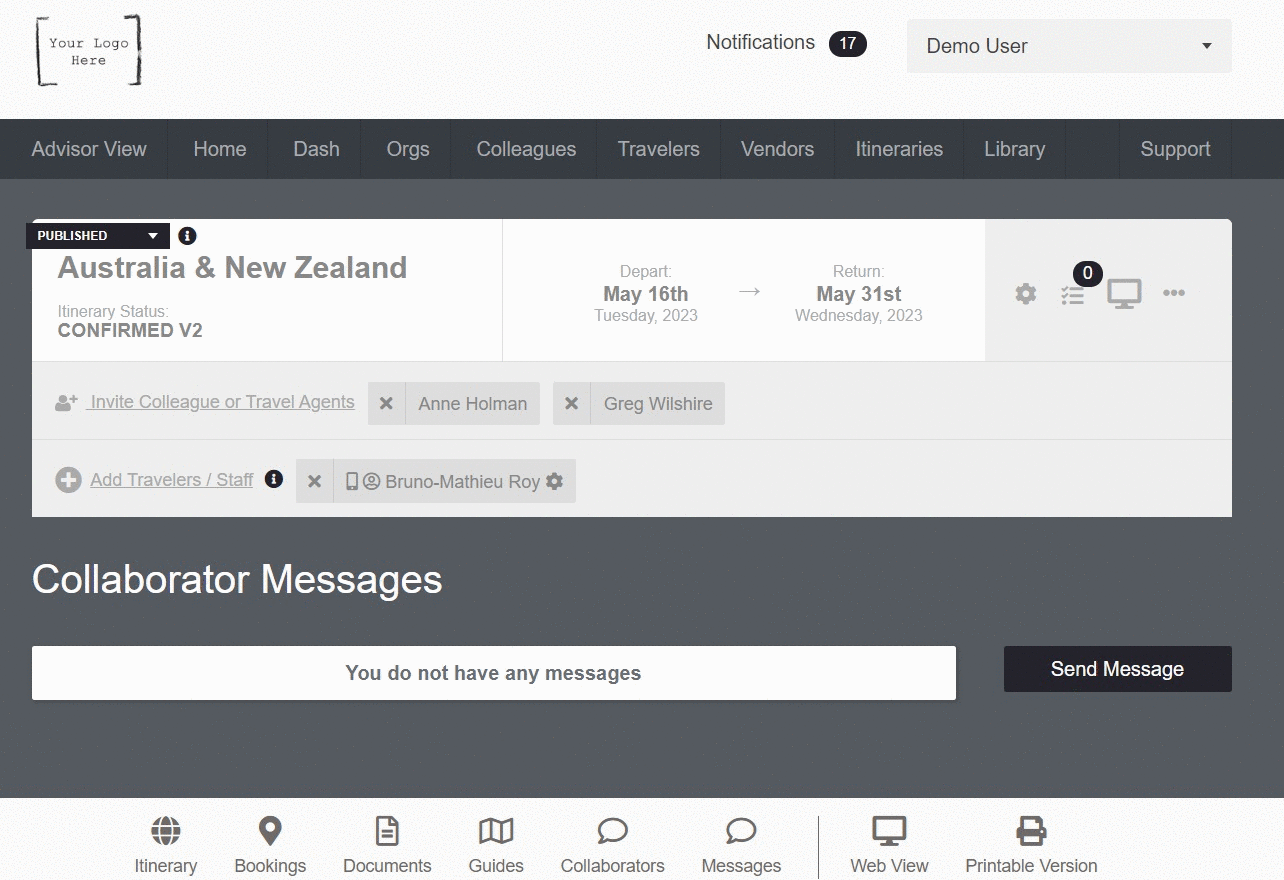
Task: Open the notifications count badge 17
Action: click(848, 43)
